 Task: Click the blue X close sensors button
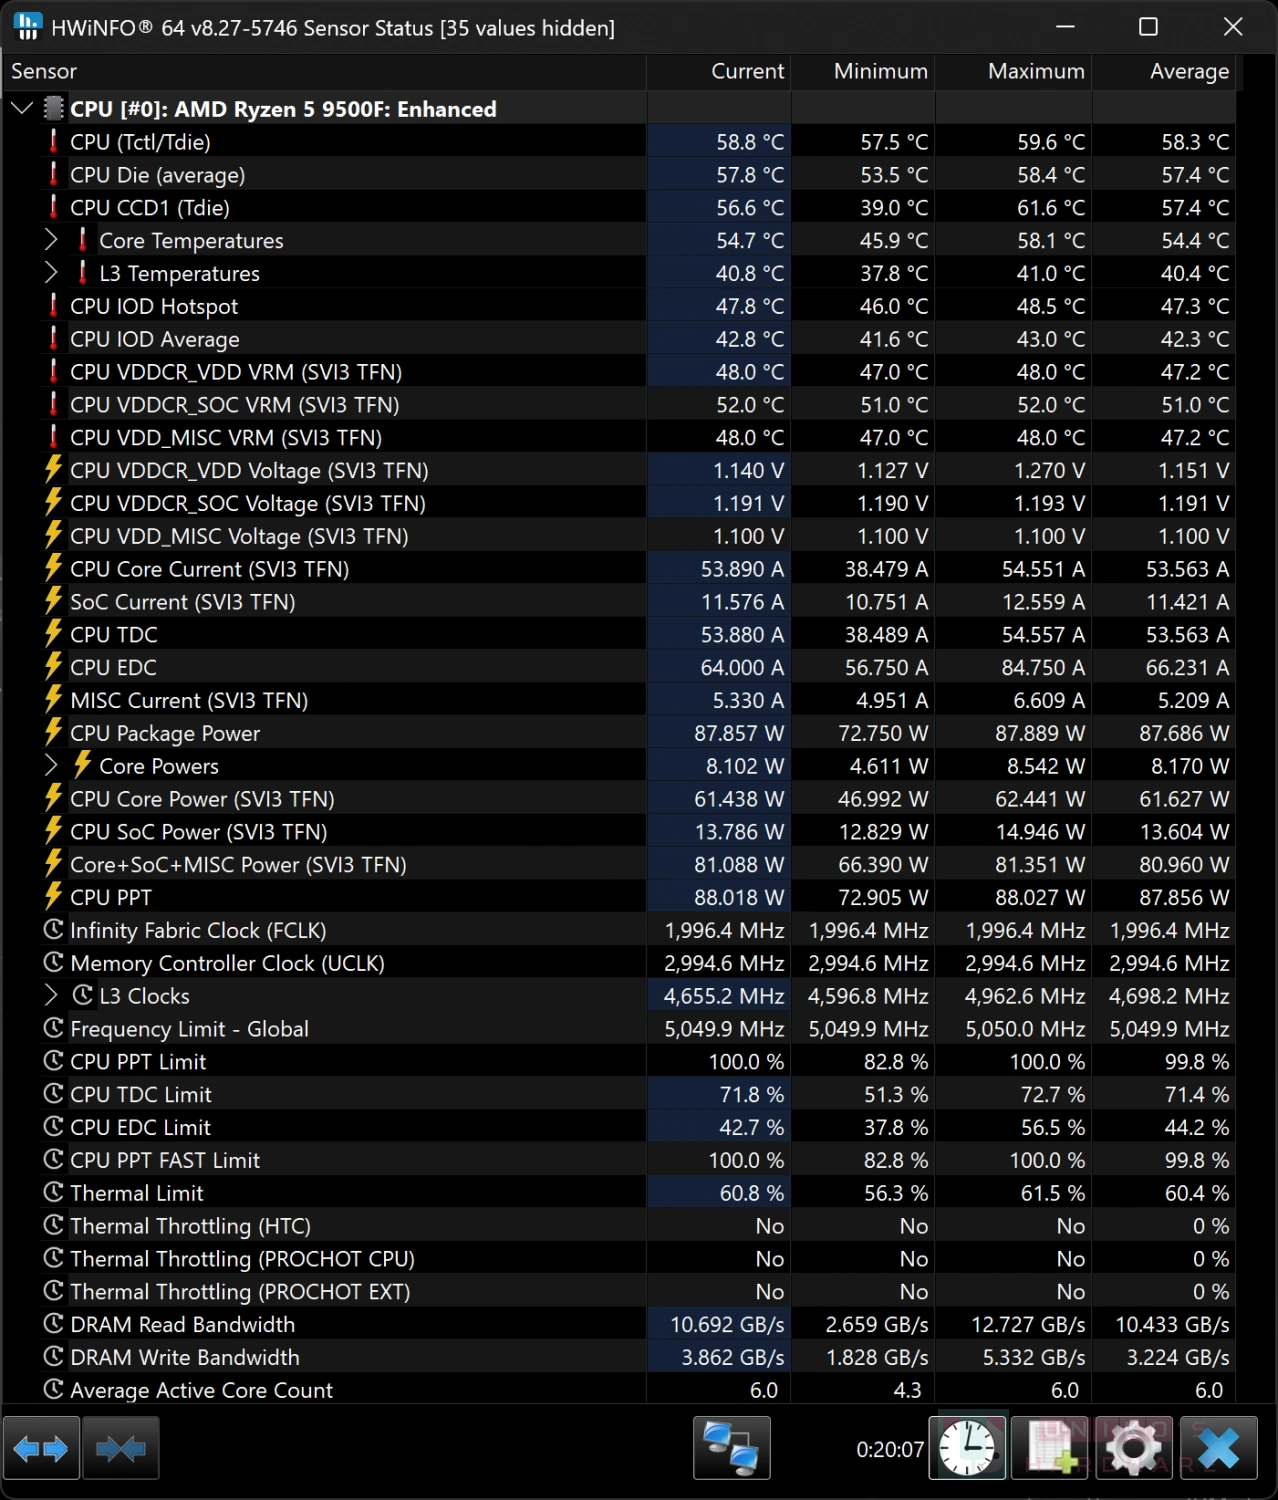1219,1448
